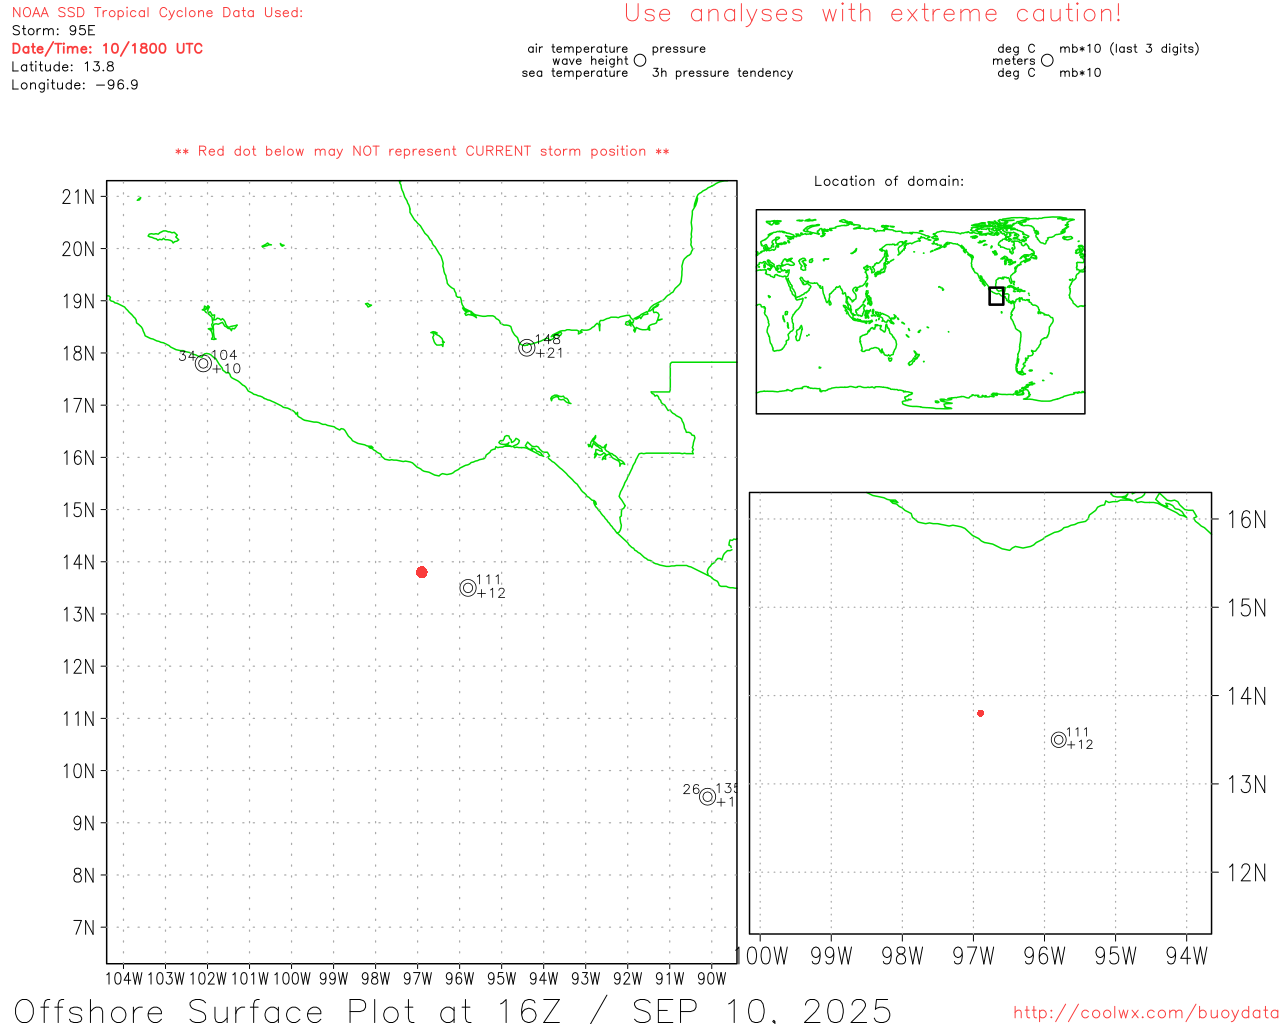Click zoomed map's large '99W' longitude label
Viewport: 1280px width, 1024px height.
(831, 957)
